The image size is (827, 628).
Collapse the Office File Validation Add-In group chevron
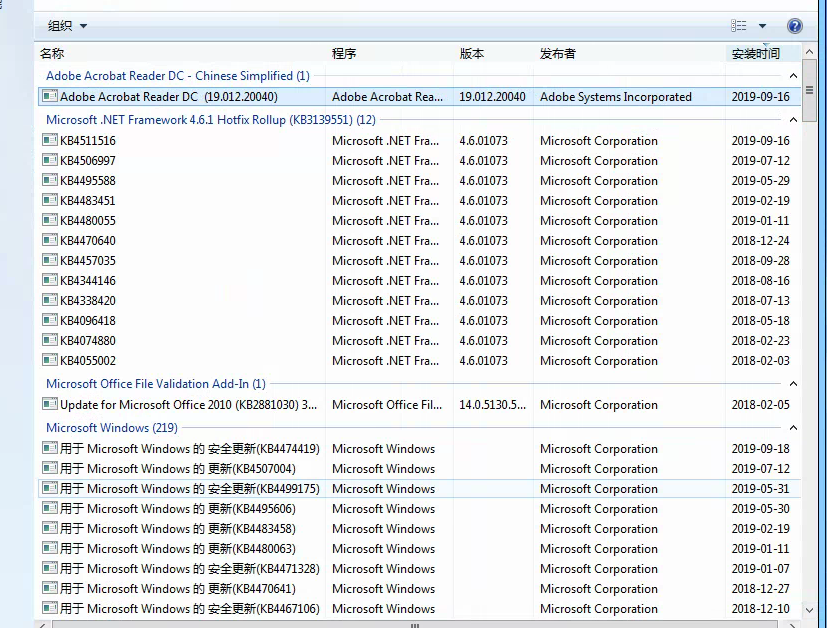pos(793,384)
